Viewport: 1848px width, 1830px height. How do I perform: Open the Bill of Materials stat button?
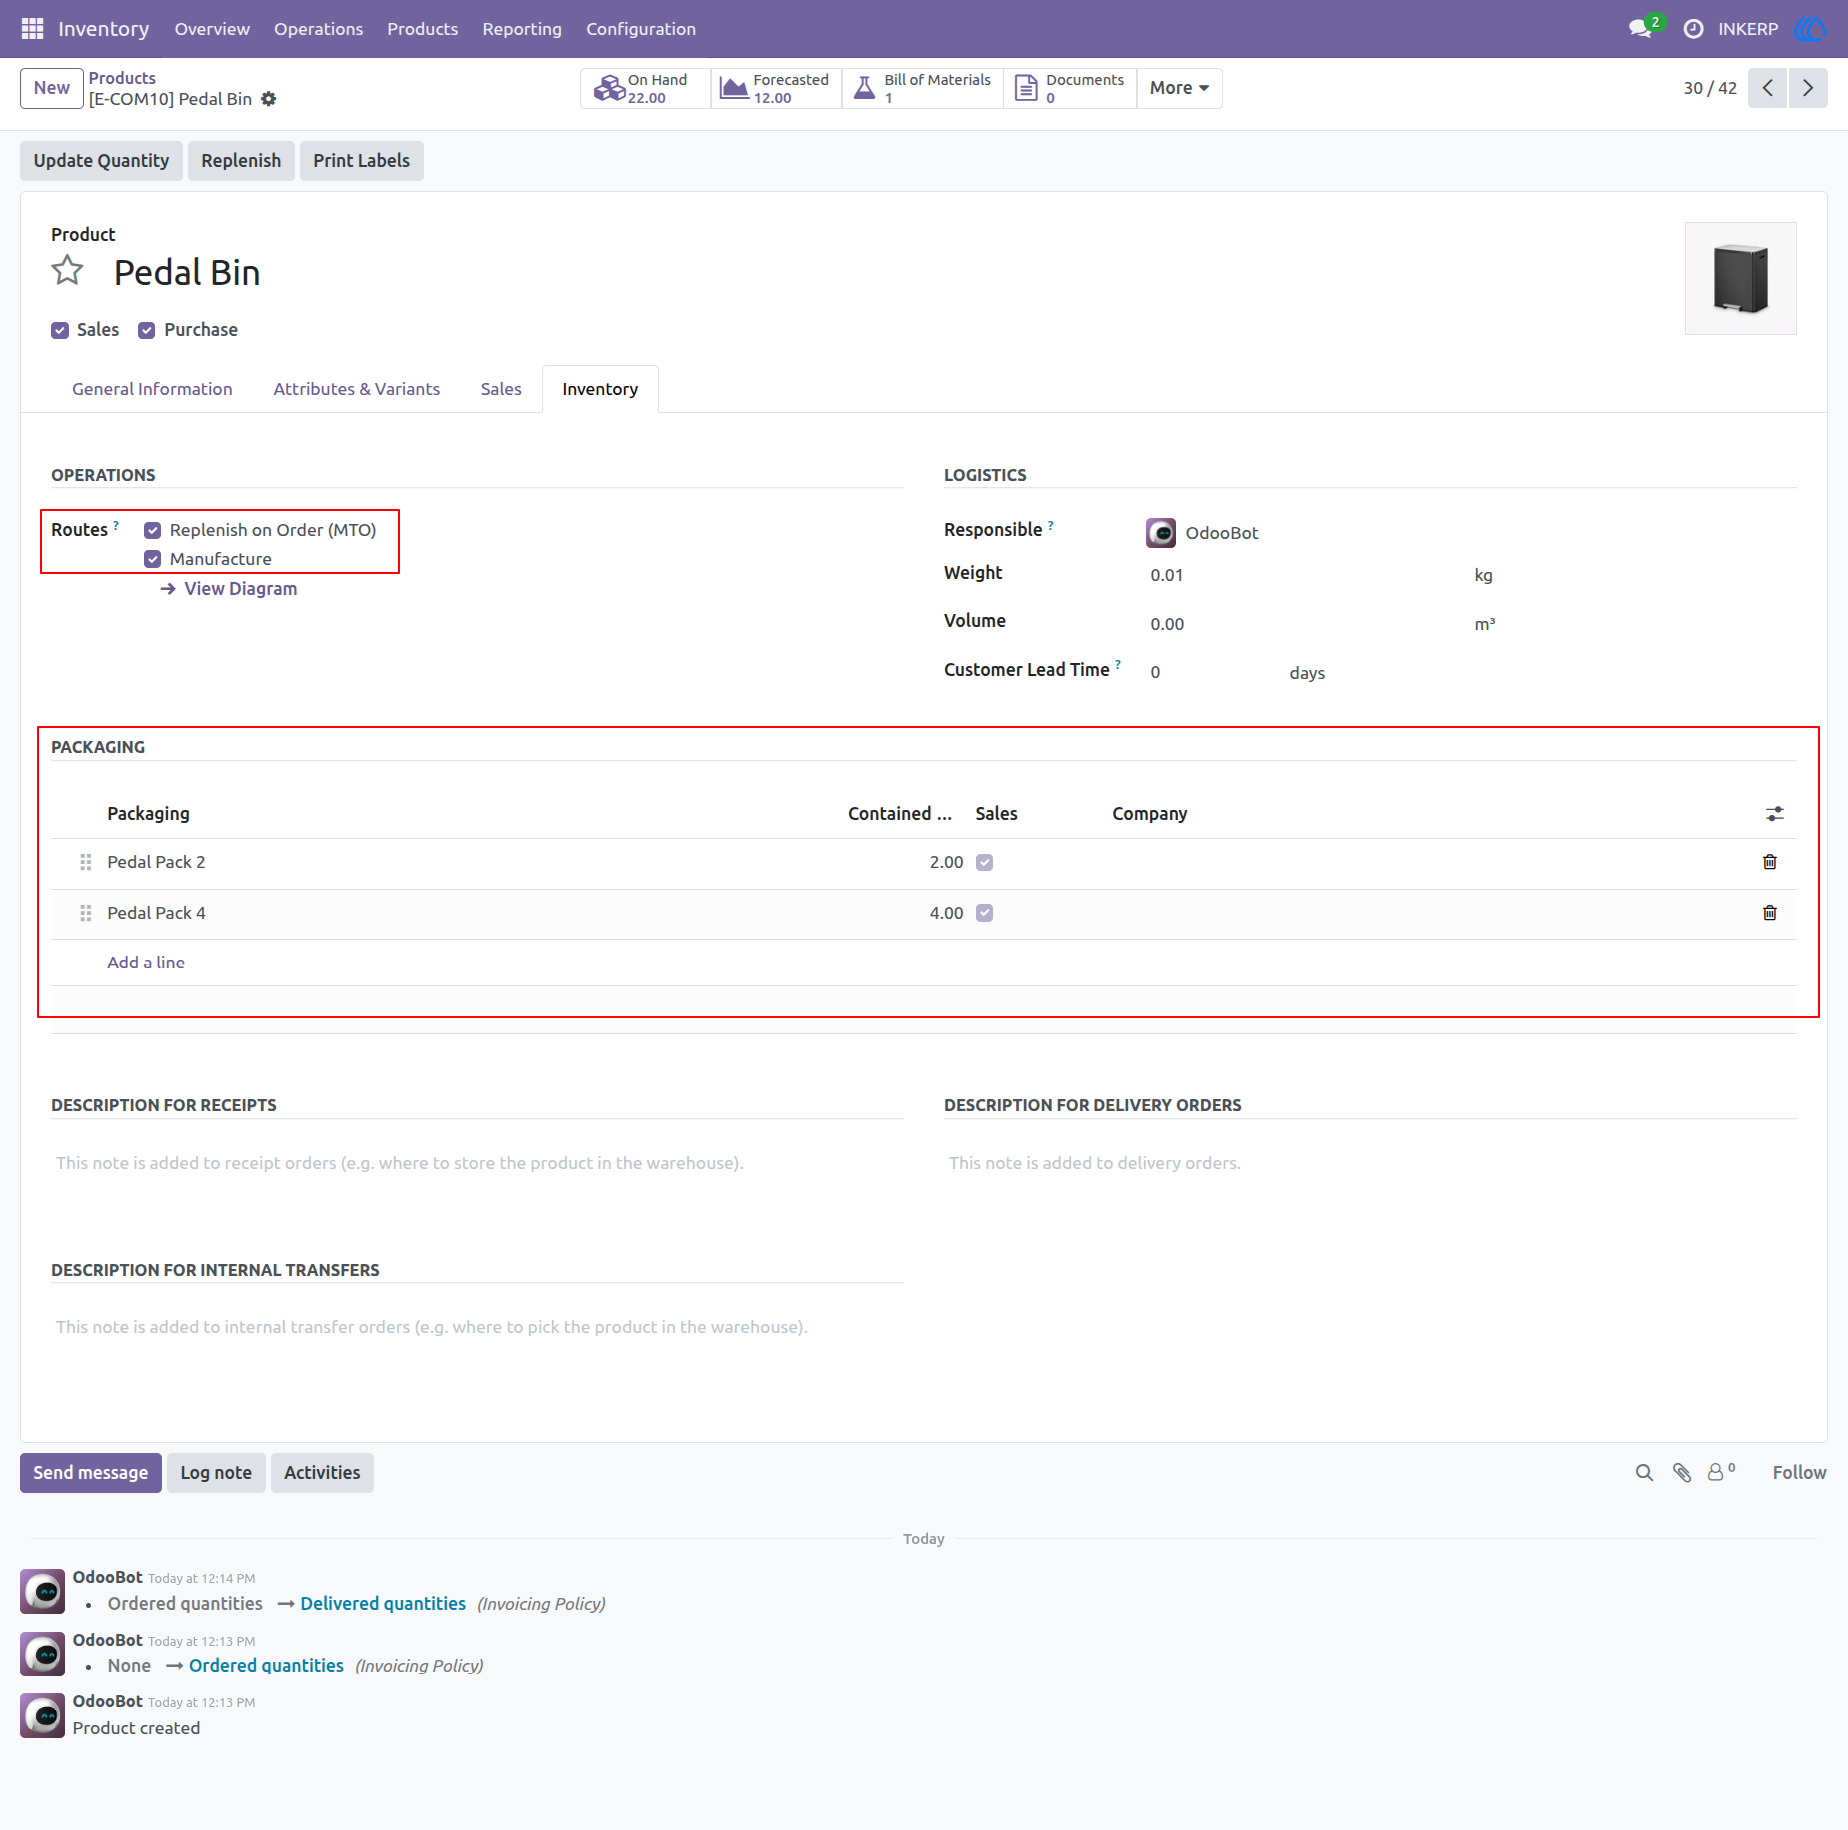pos(923,88)
